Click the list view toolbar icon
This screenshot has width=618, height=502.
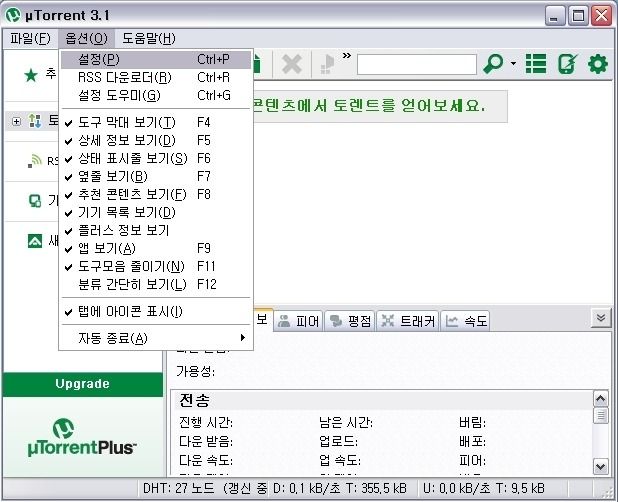point(536,63)
